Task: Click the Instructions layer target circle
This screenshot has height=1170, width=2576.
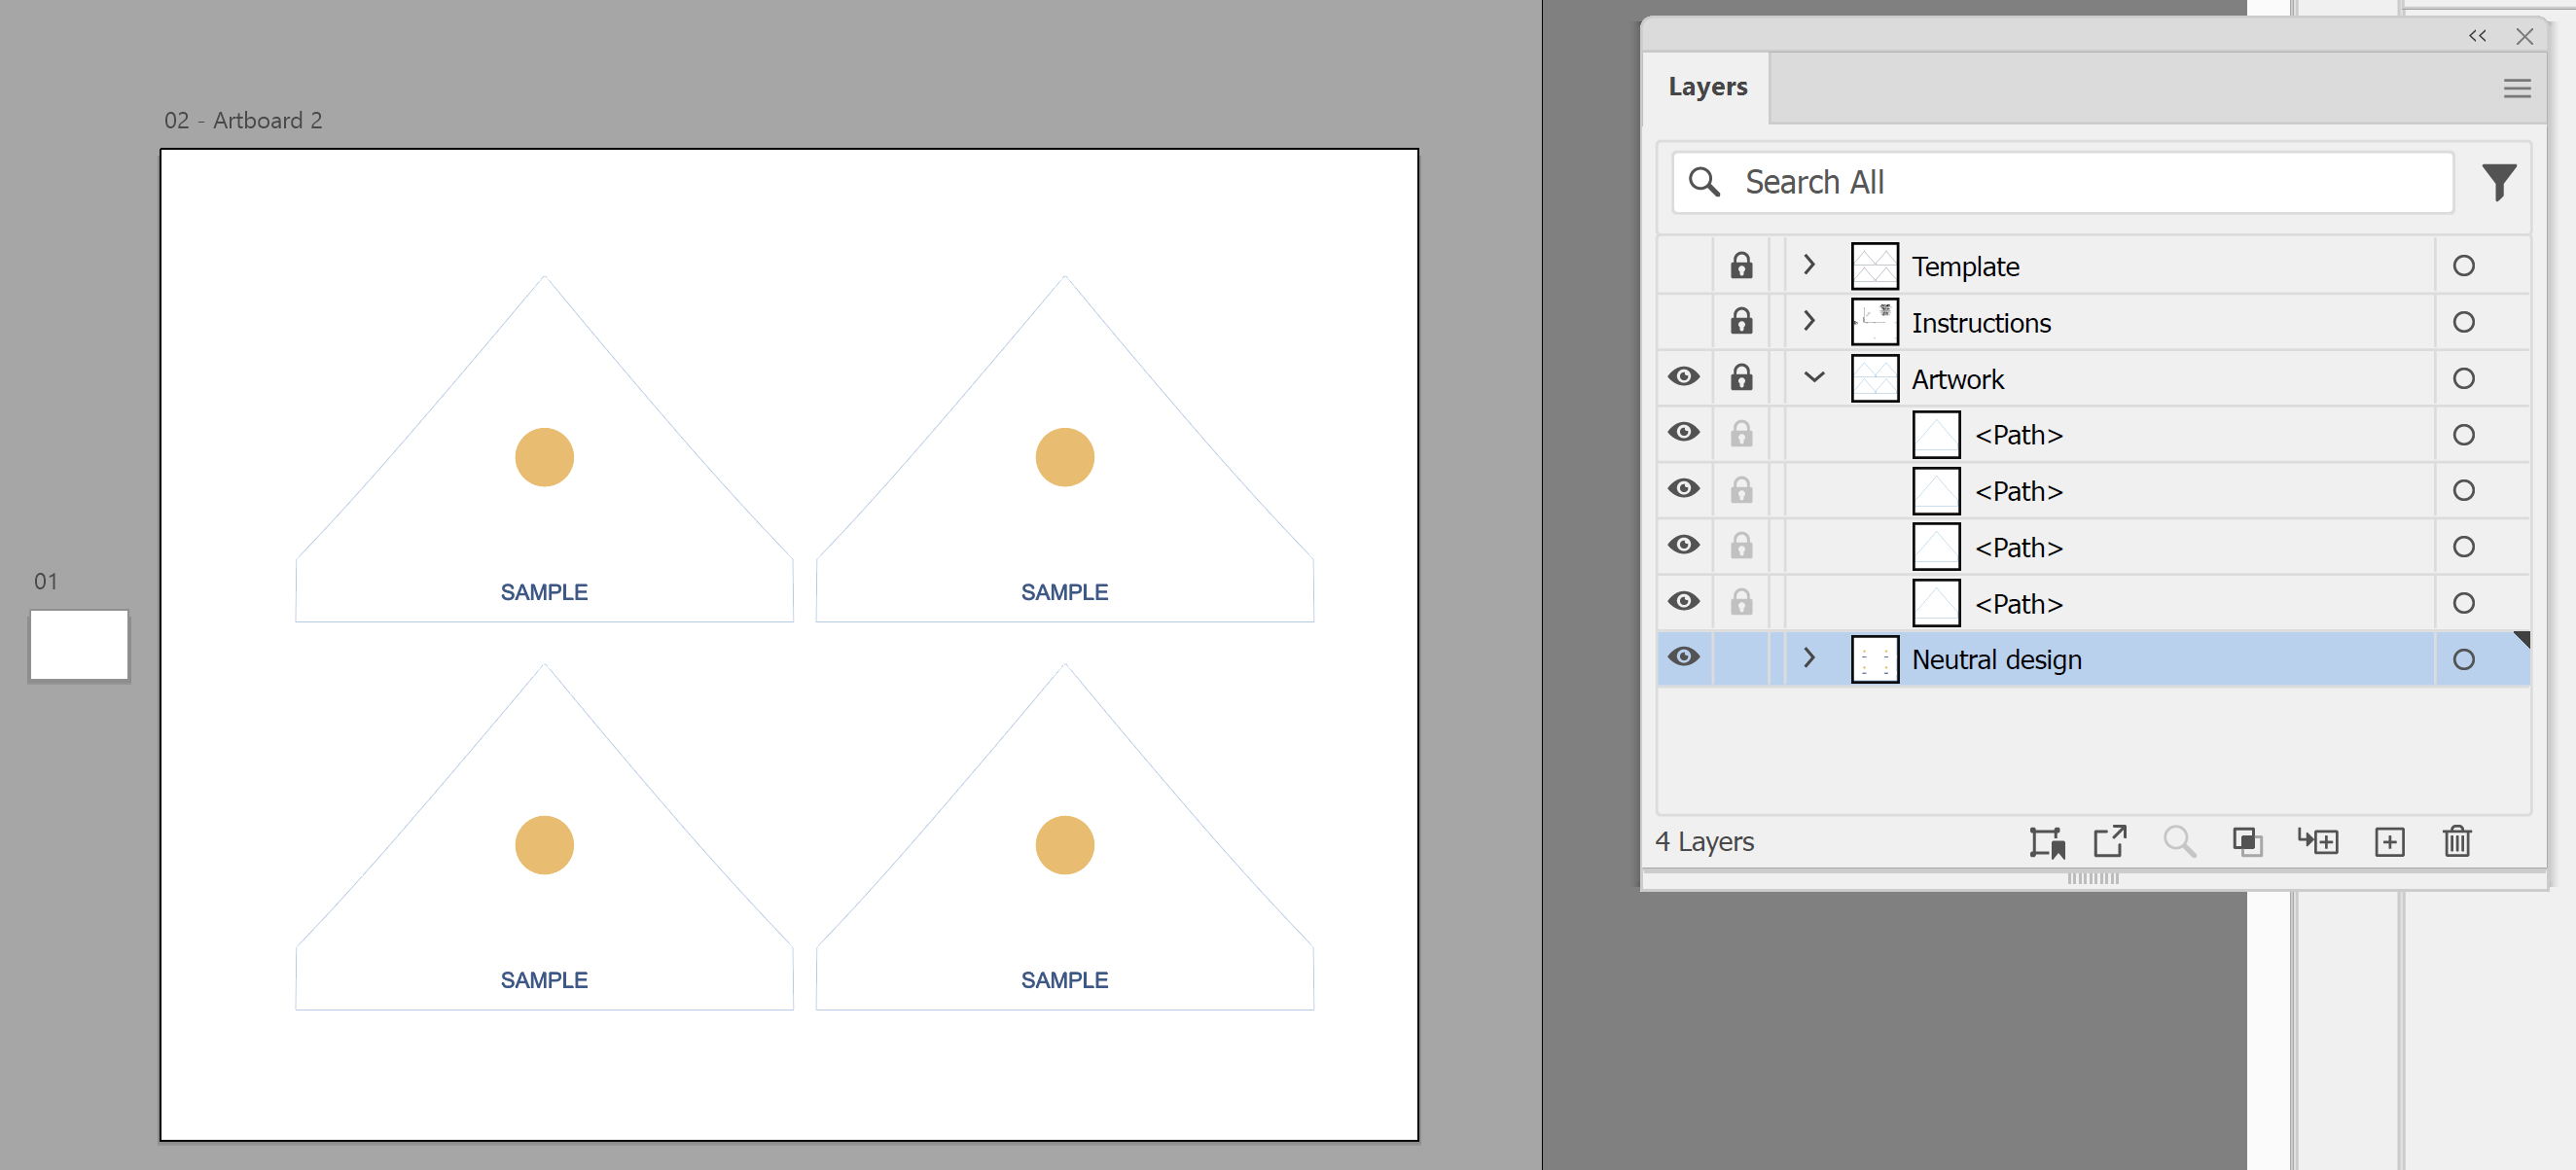Action: tap(2463, 322)
